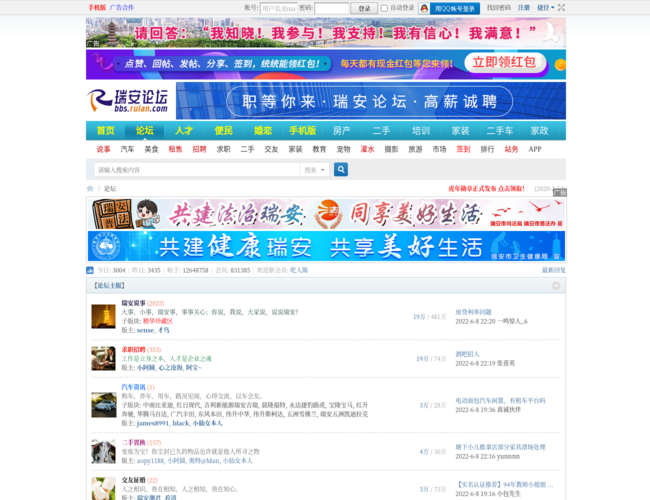Open the 求职招聘 forum thumbnail
Image resolution: width=650 pixels, height=500 pixels.
103,358
